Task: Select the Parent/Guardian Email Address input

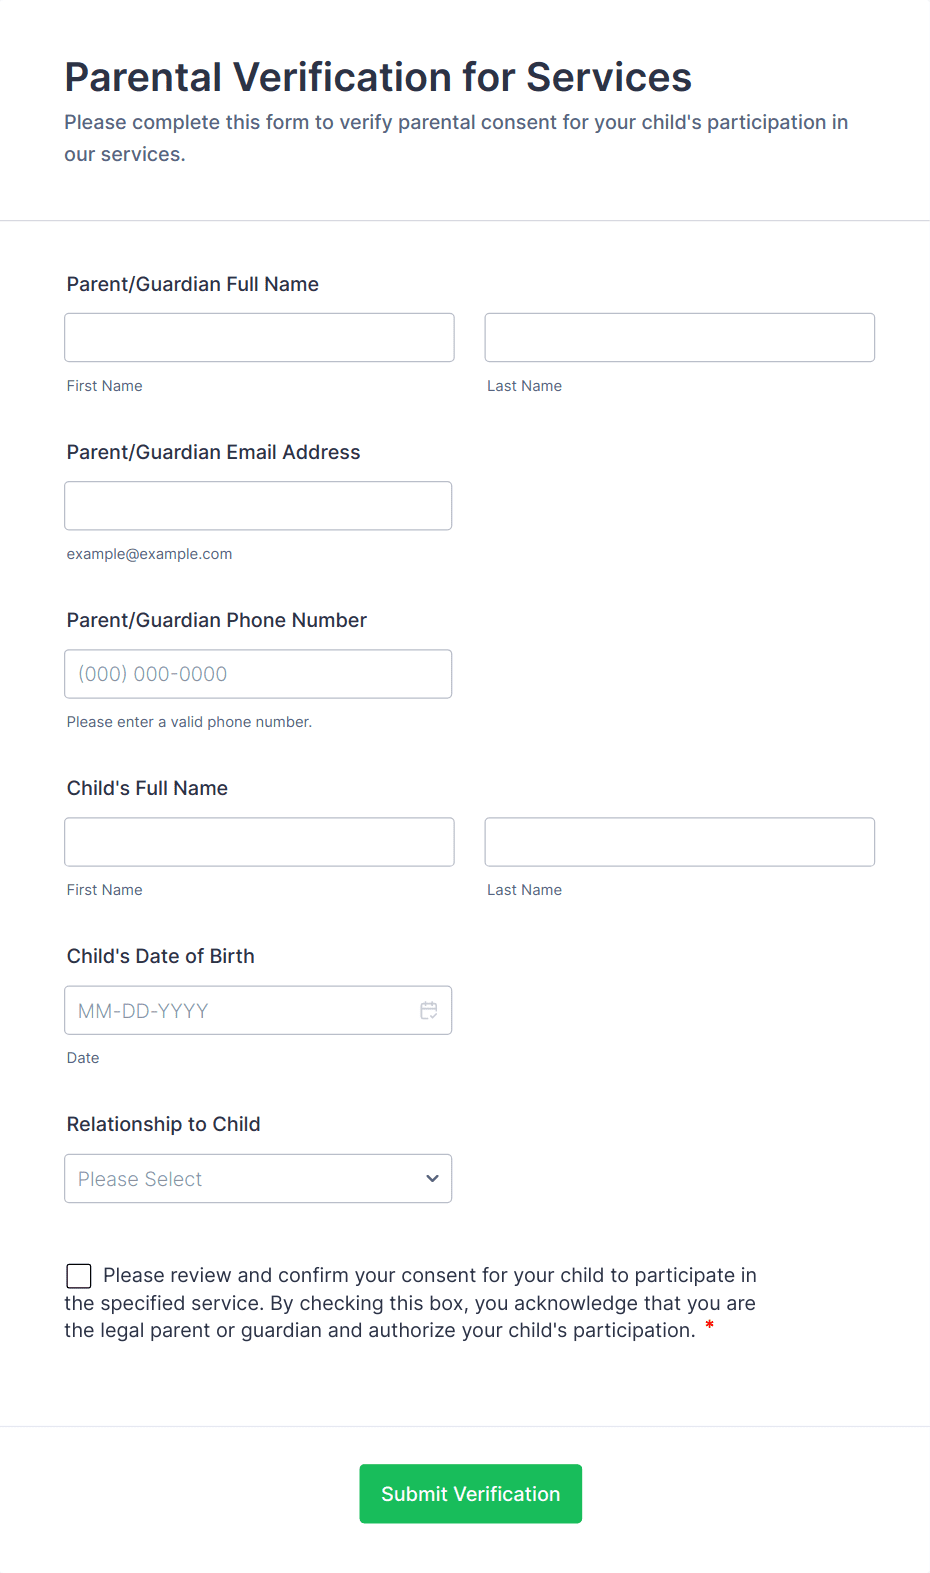Action: 258,506
